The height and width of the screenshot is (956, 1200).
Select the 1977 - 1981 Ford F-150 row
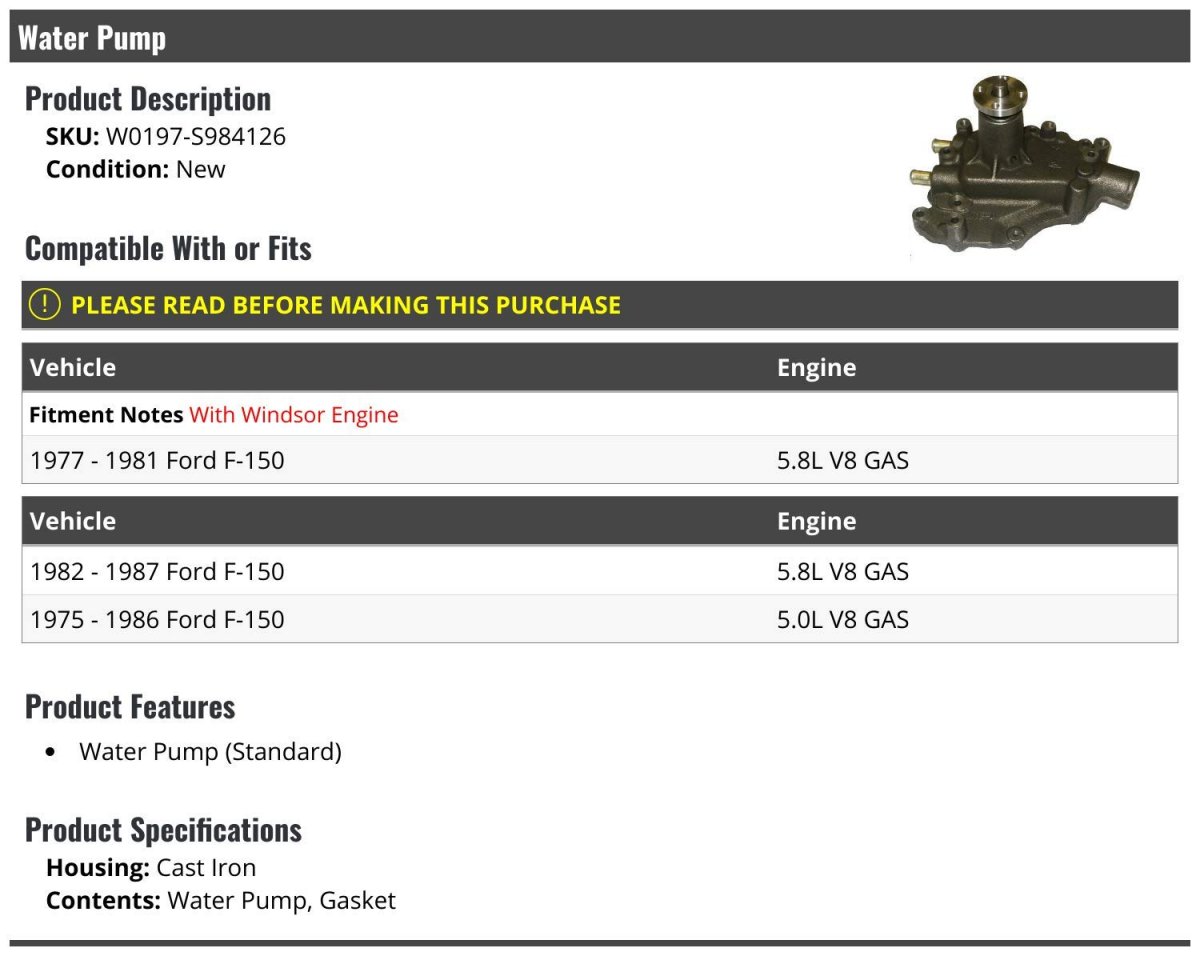coord(600,461)
